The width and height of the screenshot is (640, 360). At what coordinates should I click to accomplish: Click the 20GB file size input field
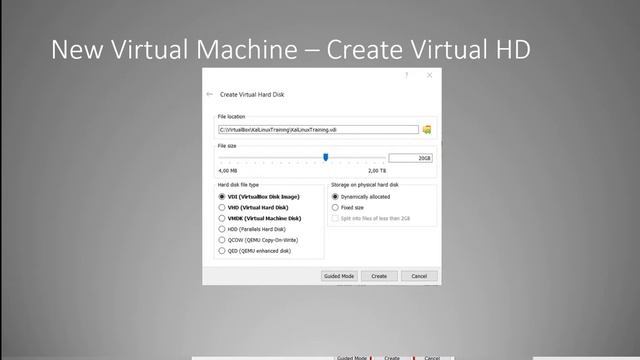click(x=410, y=158)
